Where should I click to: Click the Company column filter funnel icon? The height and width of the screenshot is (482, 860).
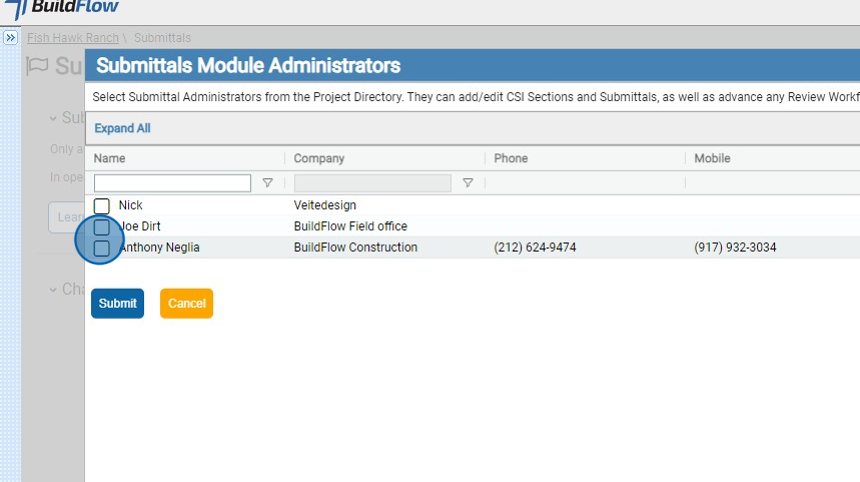click(x=467, y=183)
